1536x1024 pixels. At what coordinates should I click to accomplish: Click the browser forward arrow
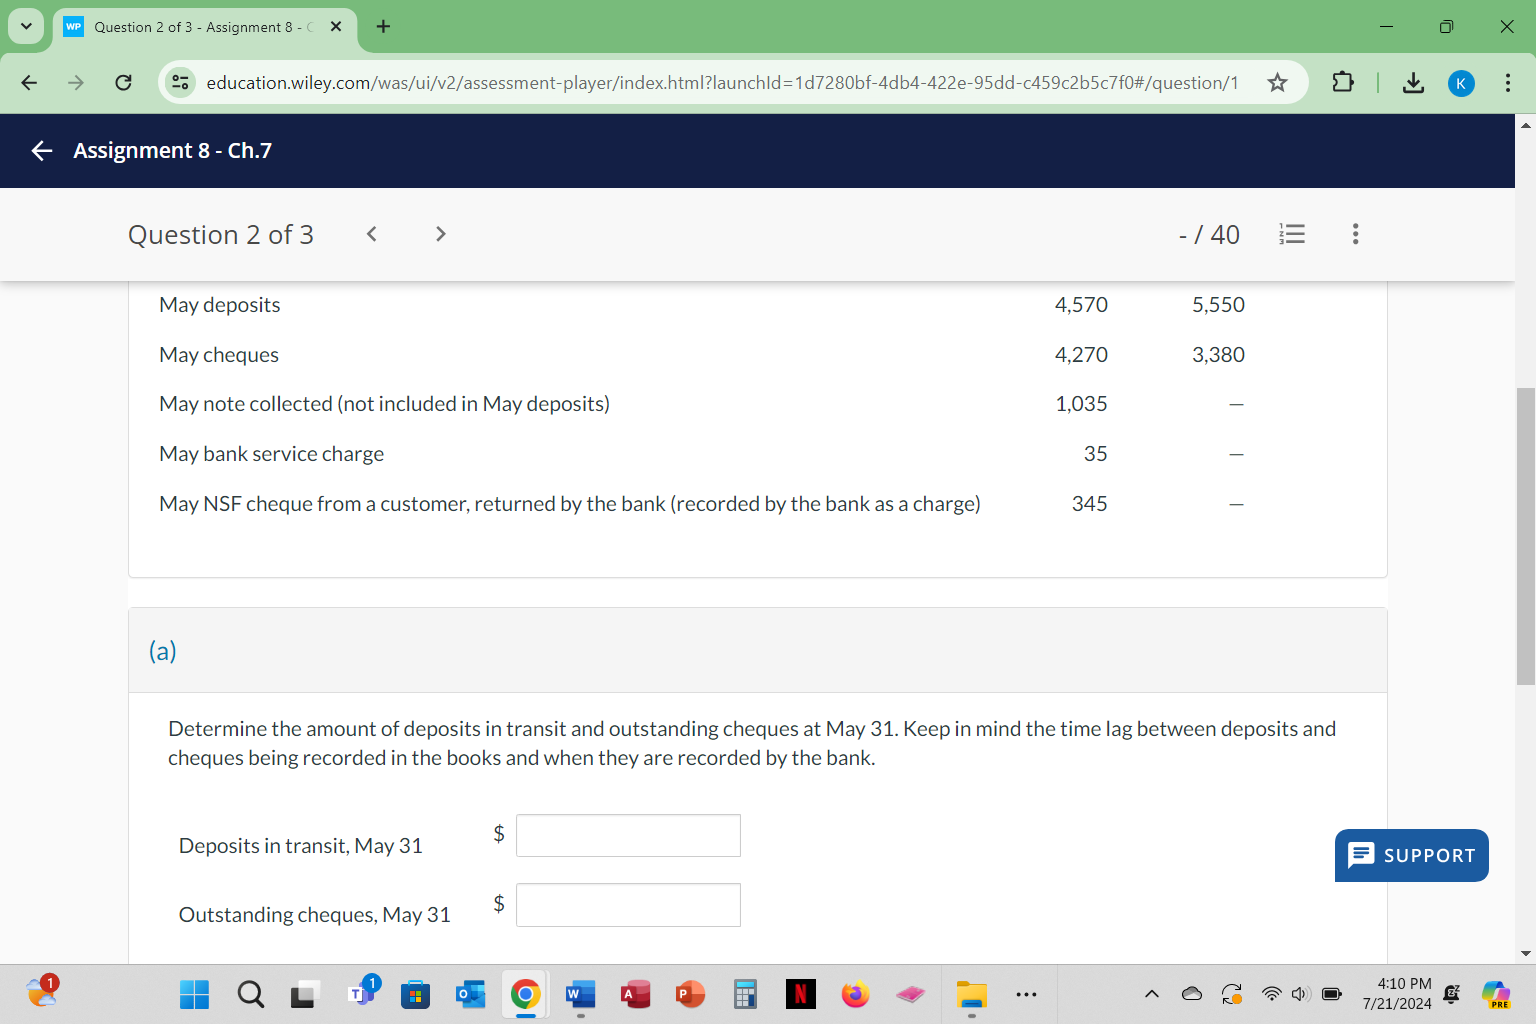[x=76, y=83]
